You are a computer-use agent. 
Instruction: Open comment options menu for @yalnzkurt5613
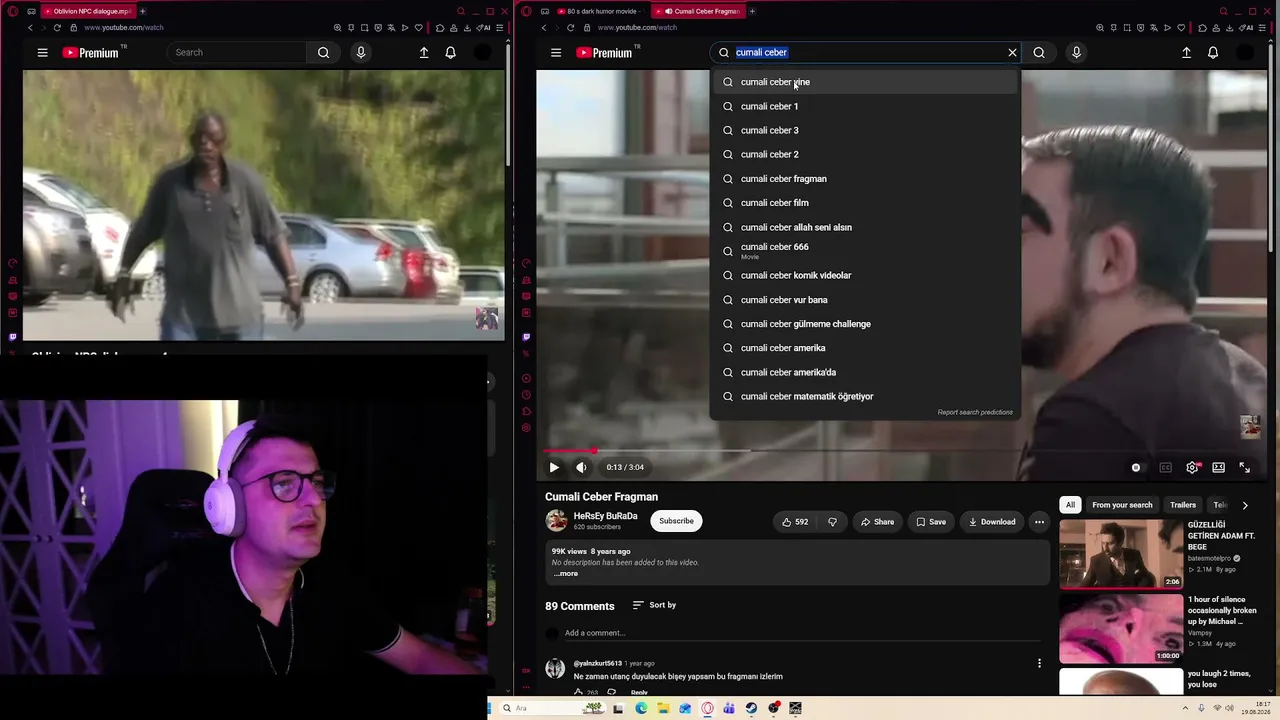click(x=1039, y=663)
